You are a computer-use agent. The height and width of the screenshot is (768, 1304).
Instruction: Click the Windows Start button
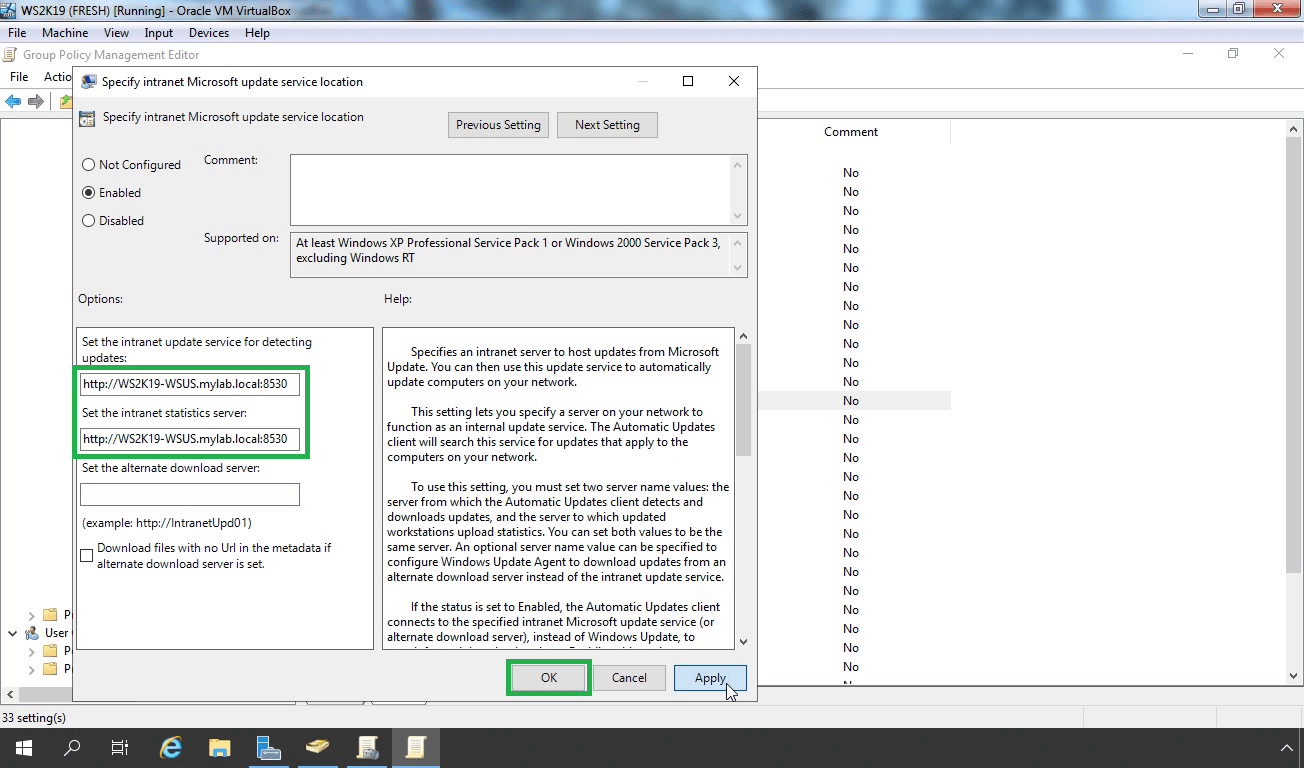pos(23,747)
